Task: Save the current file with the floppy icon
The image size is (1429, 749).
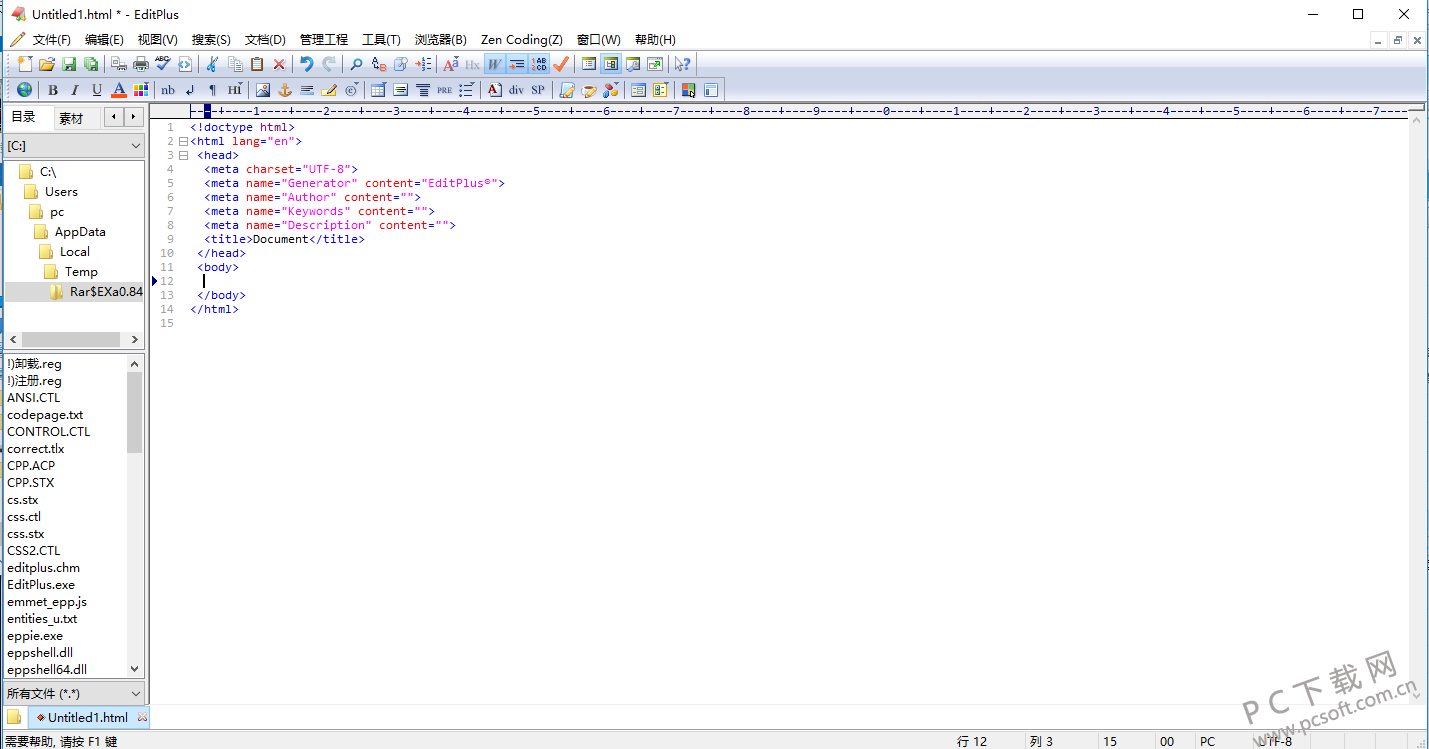Action: [x=69, y=64]
